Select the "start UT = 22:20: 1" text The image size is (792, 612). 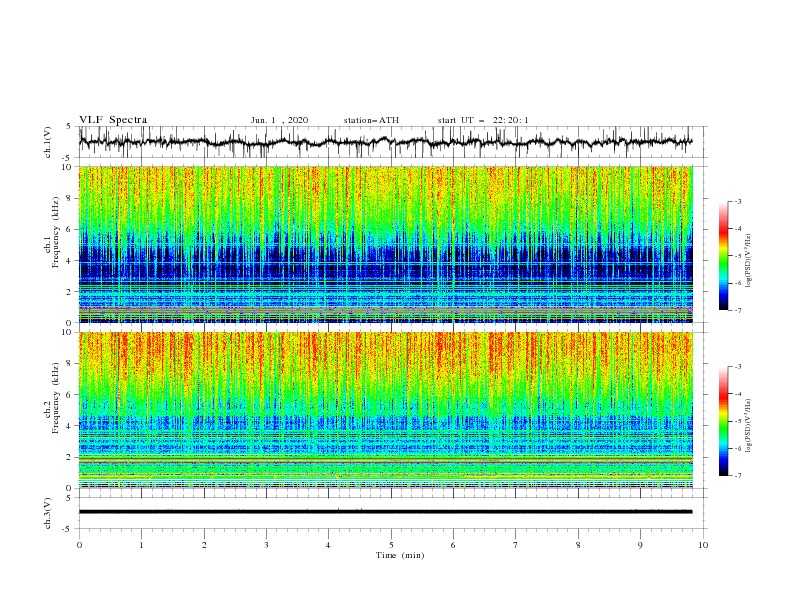click(483, 120)
